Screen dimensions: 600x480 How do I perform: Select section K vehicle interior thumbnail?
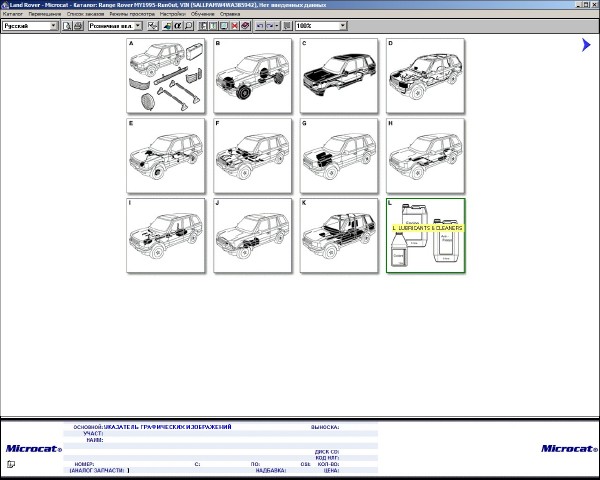[x=339, y=235]
